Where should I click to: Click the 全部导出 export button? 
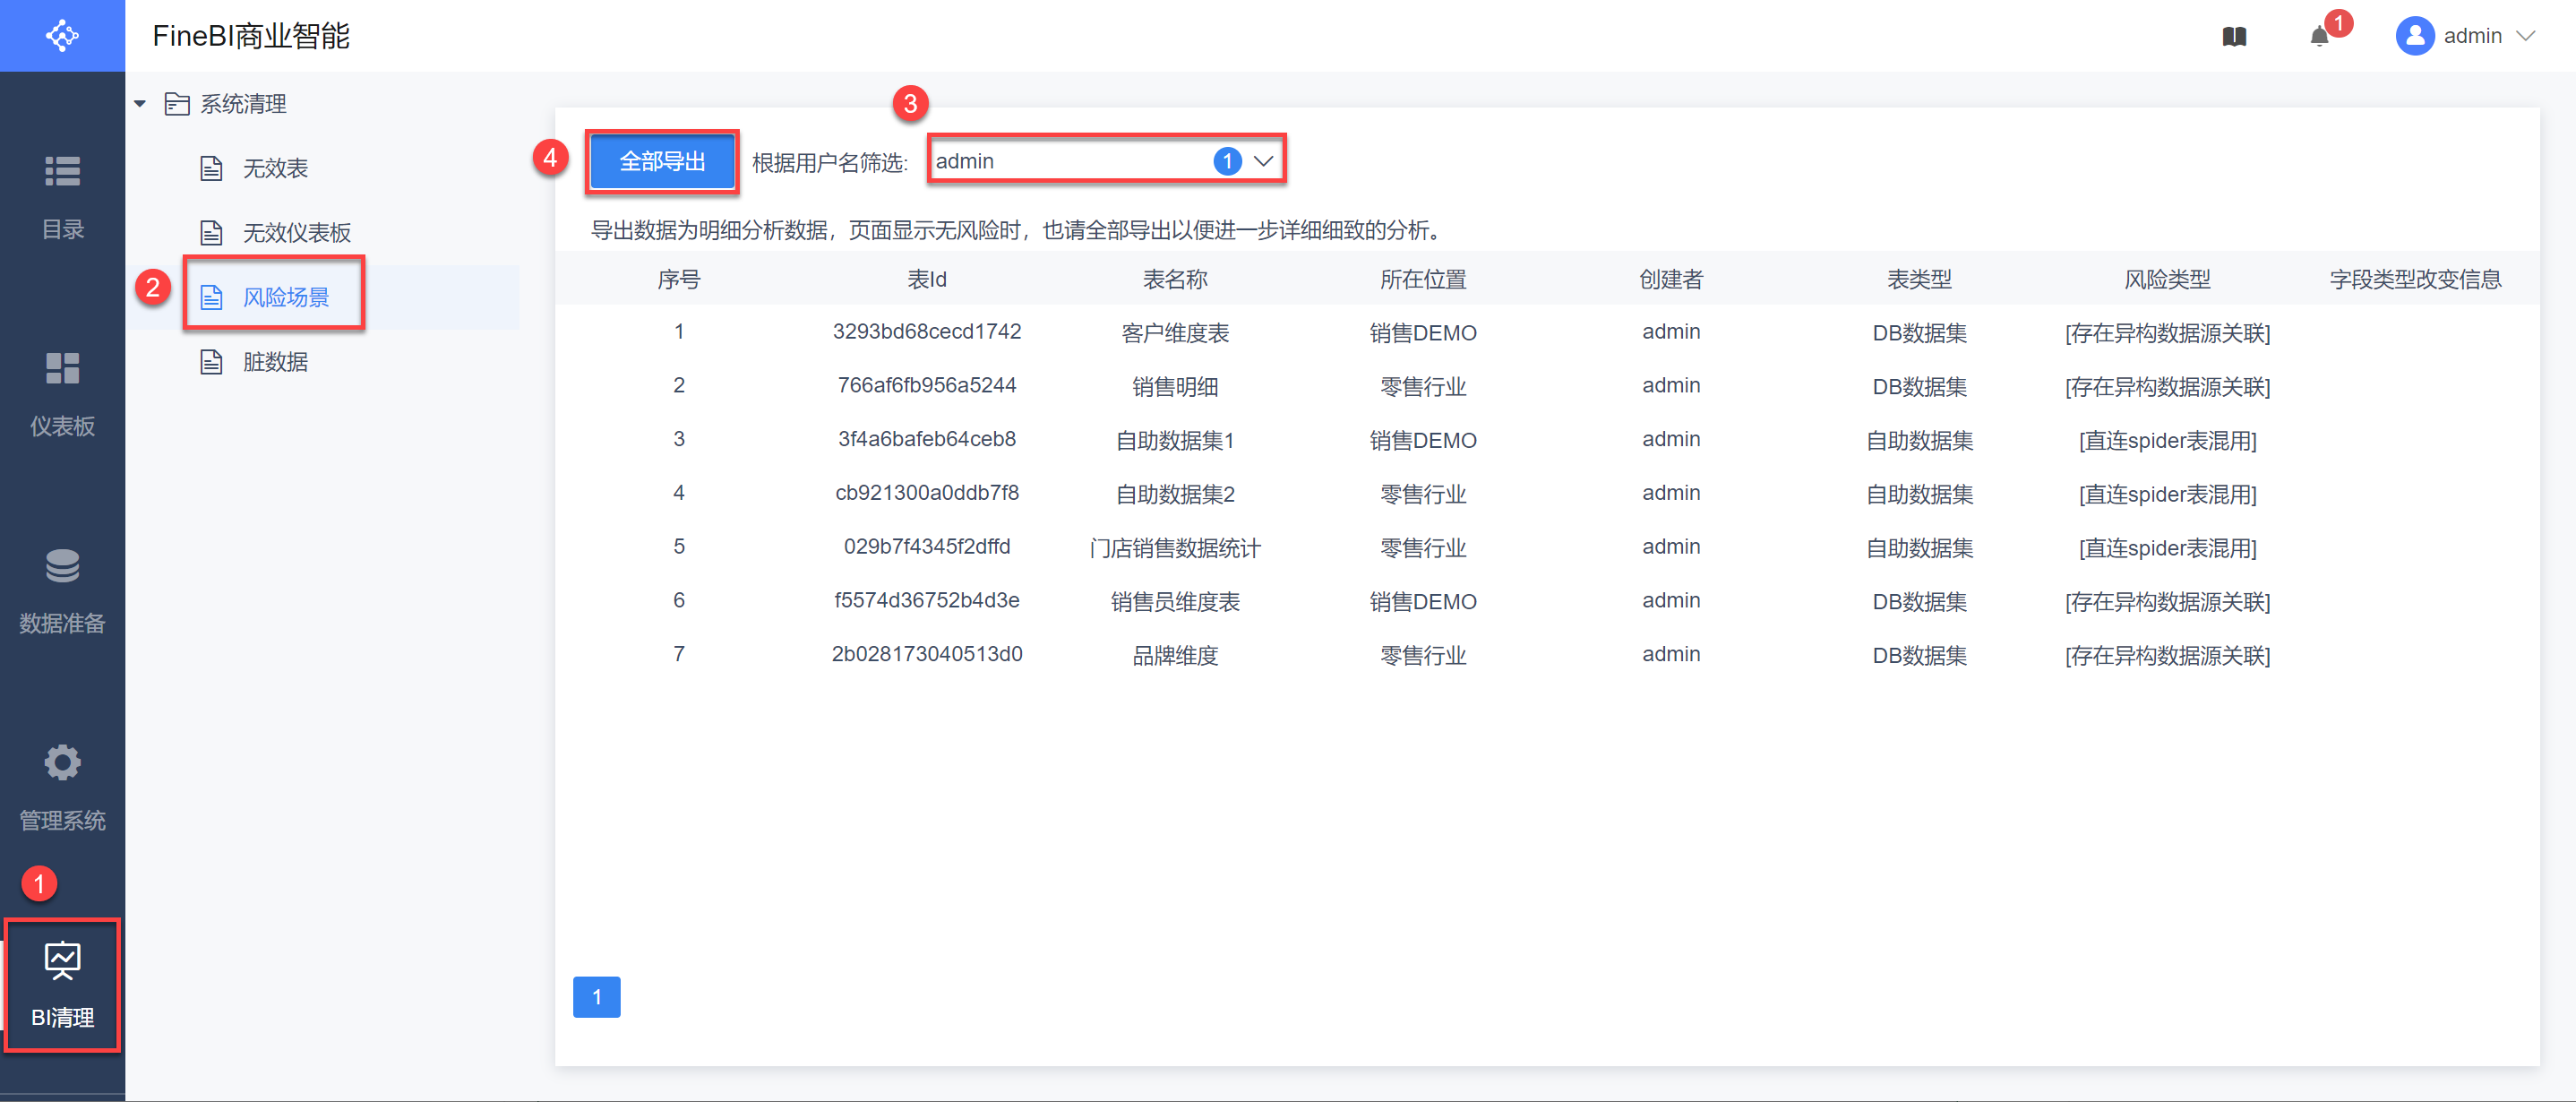click(x=662, y=161)
